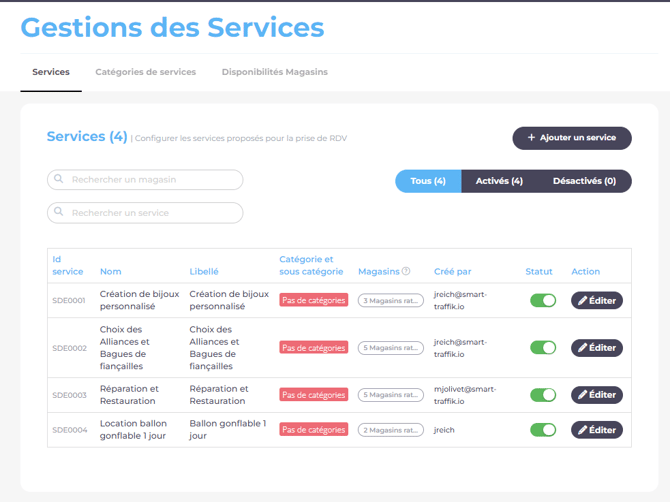670x502 pixels.
Task: Click jreich@smart-traffik.io in SDE0001 row
Action: click(460, 300)
